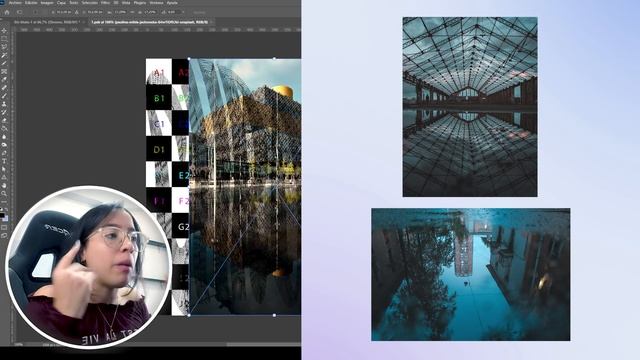This screenshot has height=360, width=640.
Task: Click the background color swatch
Action: pyautogui.click(x=5, y=219)
